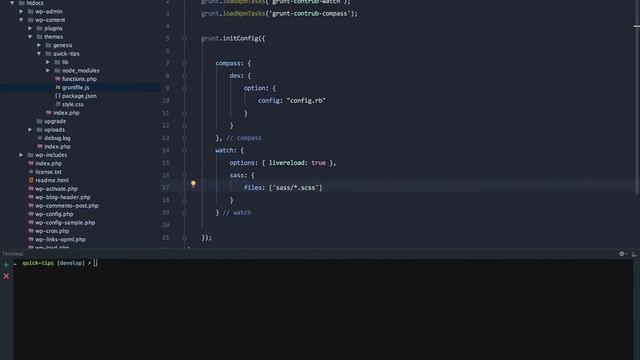Viewport: 640px width, 360px height.
Task: Expand the genesis folder arrow
Action: pyautogui.click(x=39, y=45)
